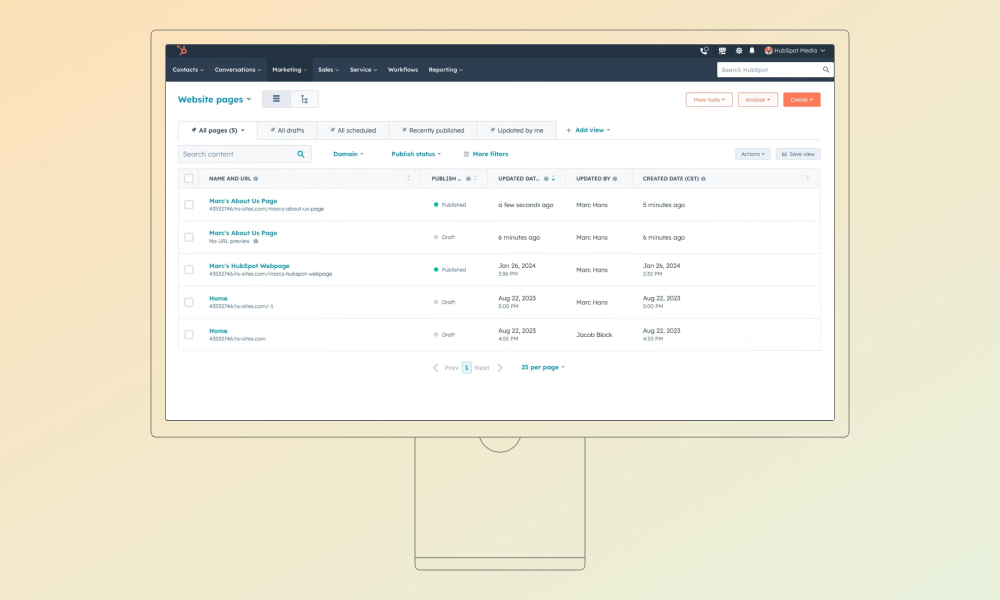The width and height of the screenshot is (1000, 600).
Task: Open the 25 per page dropdown
Action: coord(541,367)
